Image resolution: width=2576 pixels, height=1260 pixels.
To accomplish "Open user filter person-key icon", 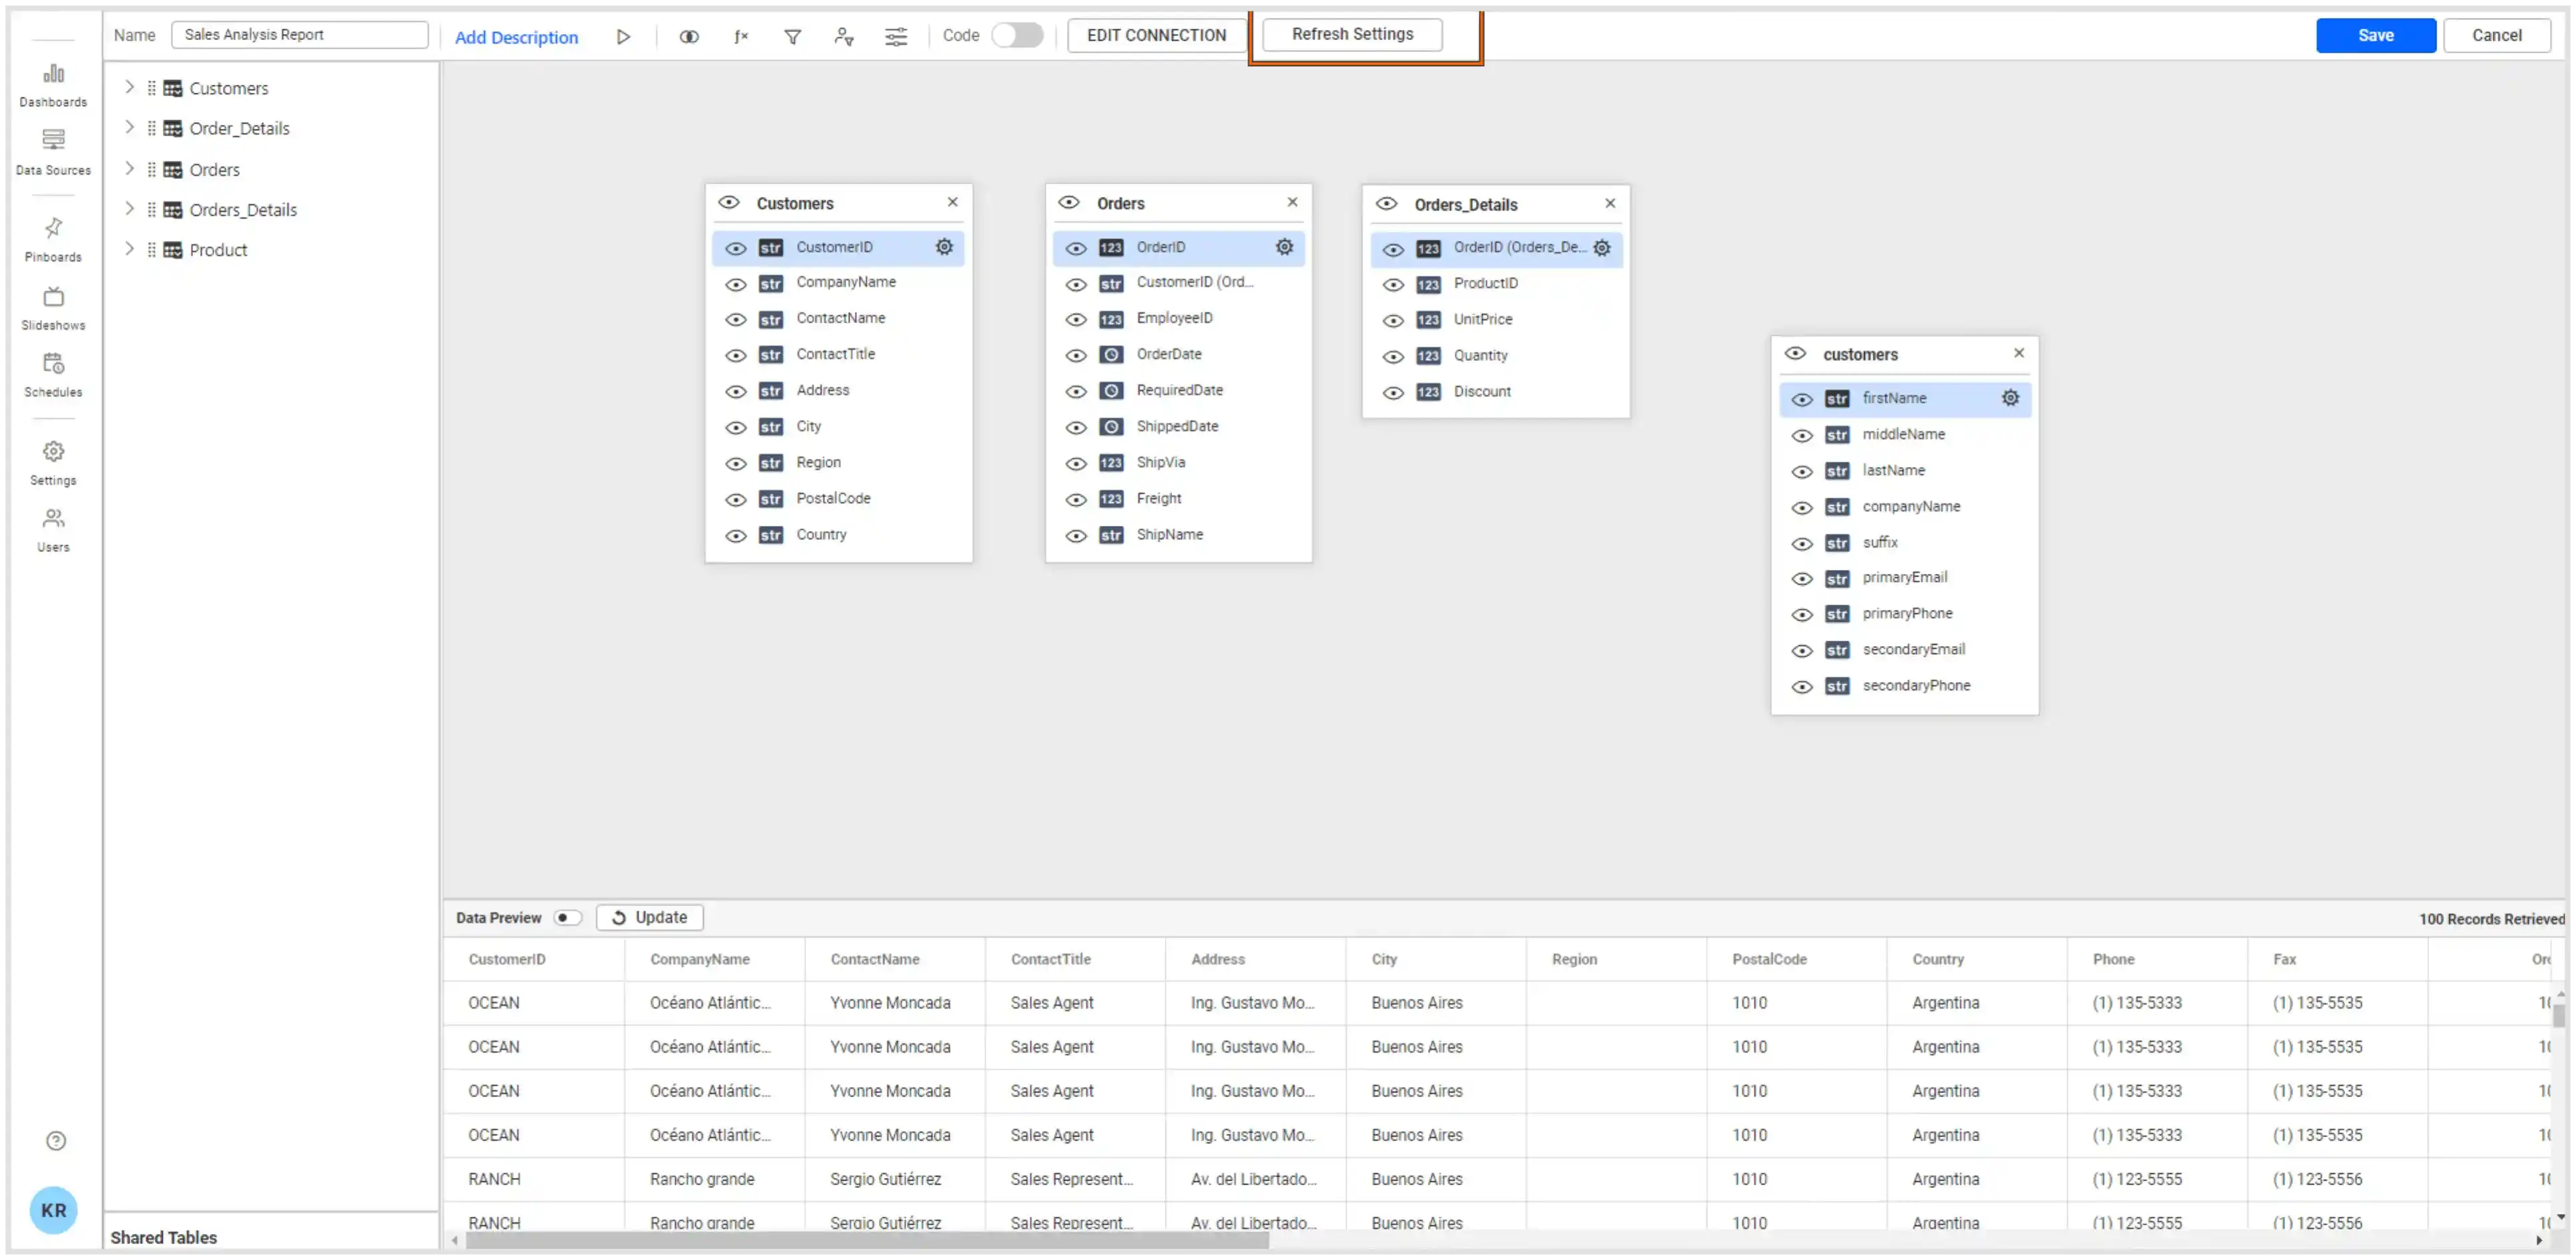I will [x=844, y=36].
